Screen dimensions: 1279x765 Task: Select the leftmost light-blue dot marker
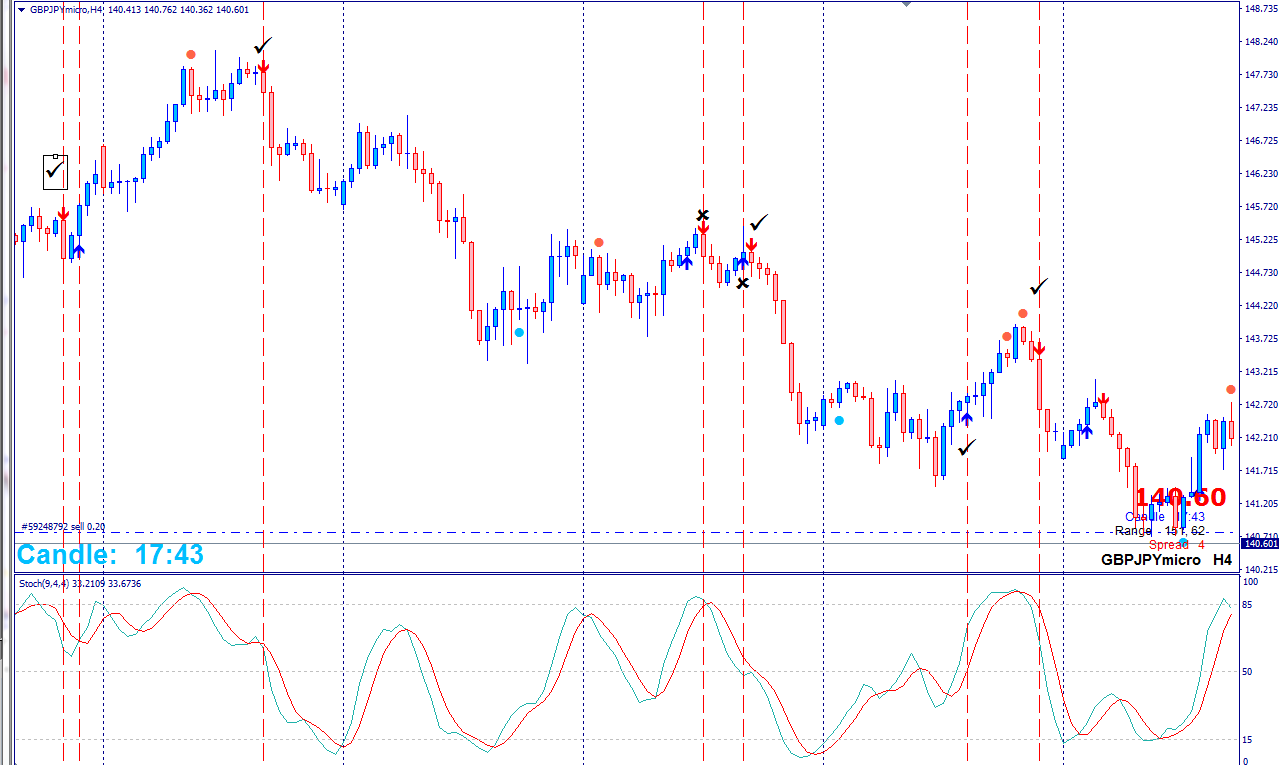(x=519, y=332)
